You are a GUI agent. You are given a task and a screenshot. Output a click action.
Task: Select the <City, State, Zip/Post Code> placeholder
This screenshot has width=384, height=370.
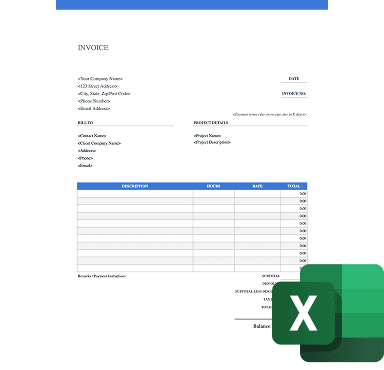(104, 94)
